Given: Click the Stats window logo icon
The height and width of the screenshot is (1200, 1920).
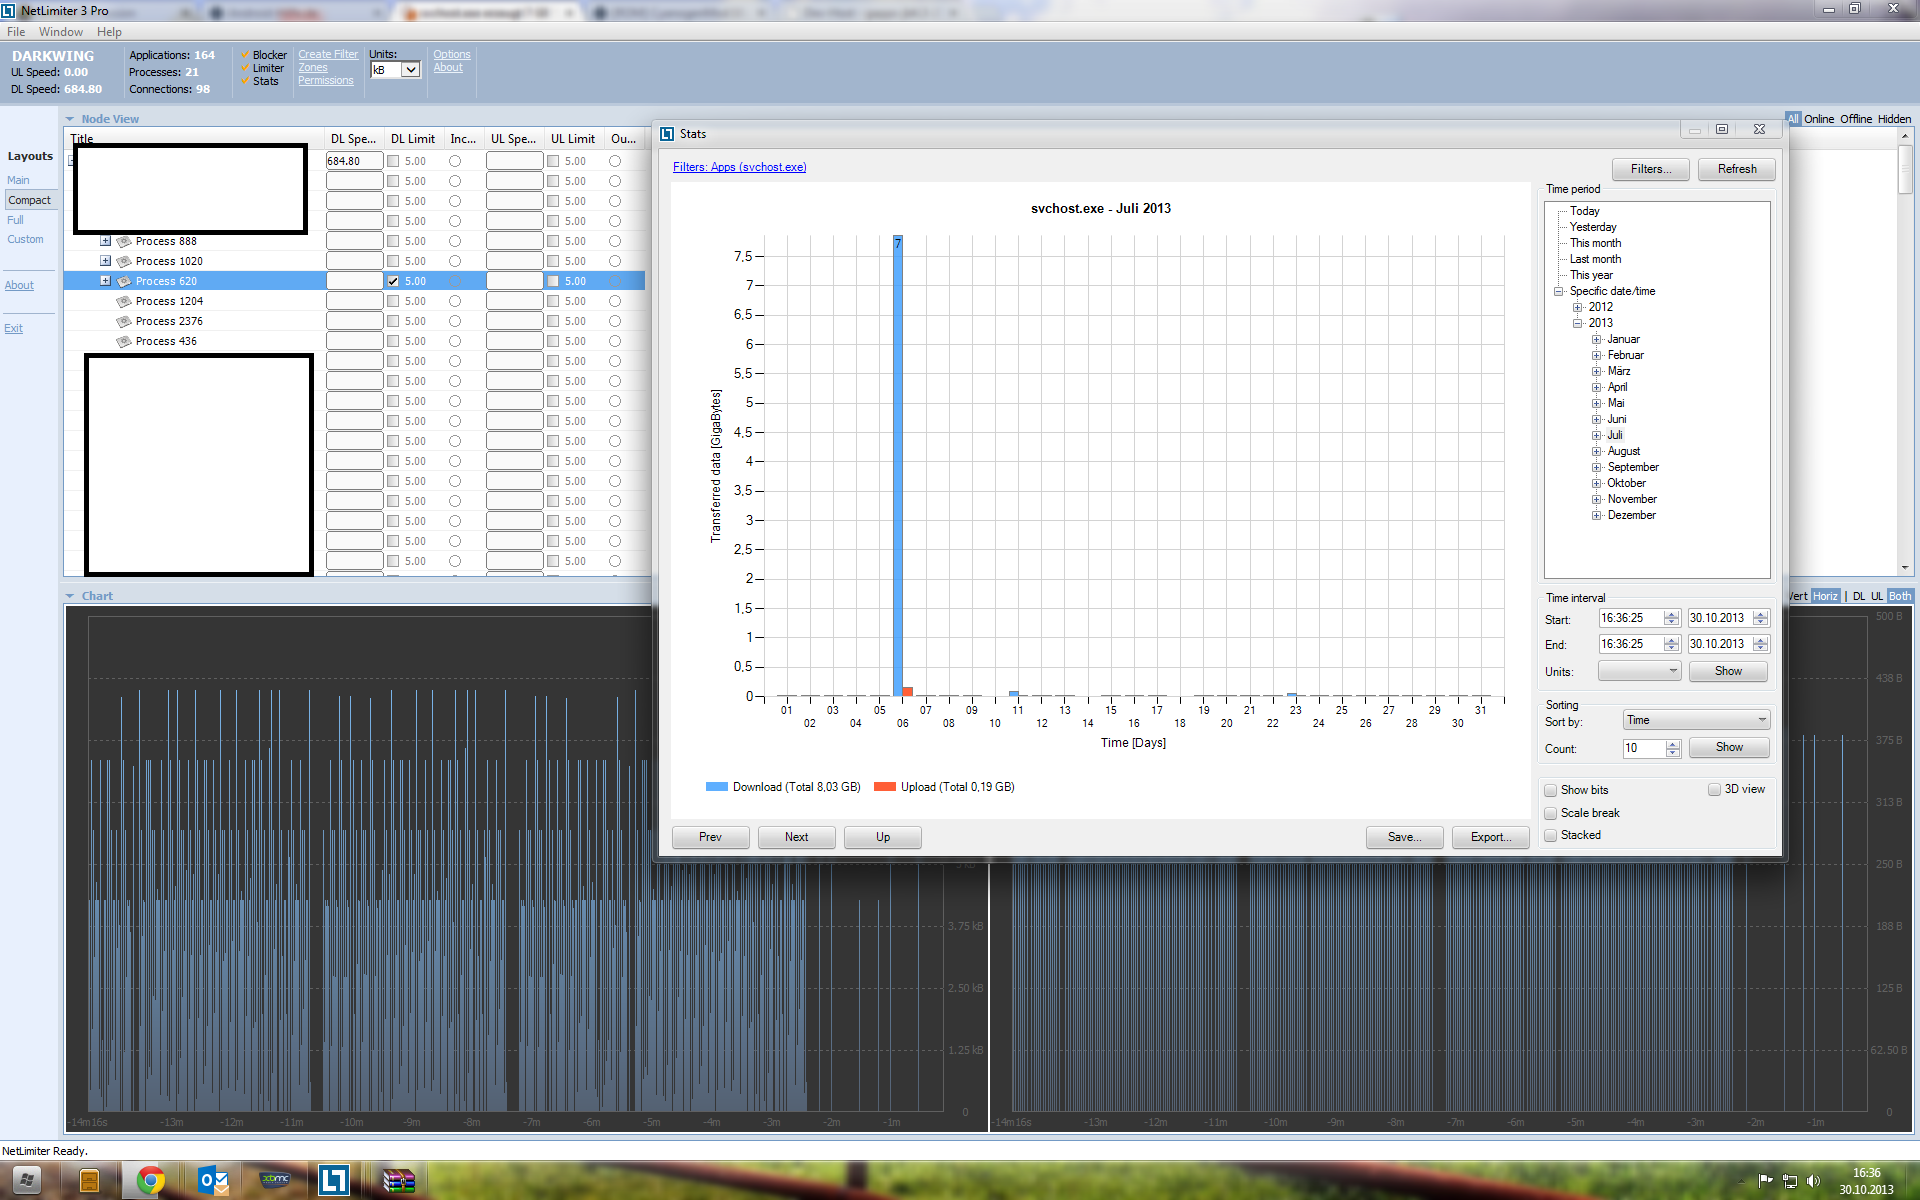Looking at the screenshot, I should [667, 134].
